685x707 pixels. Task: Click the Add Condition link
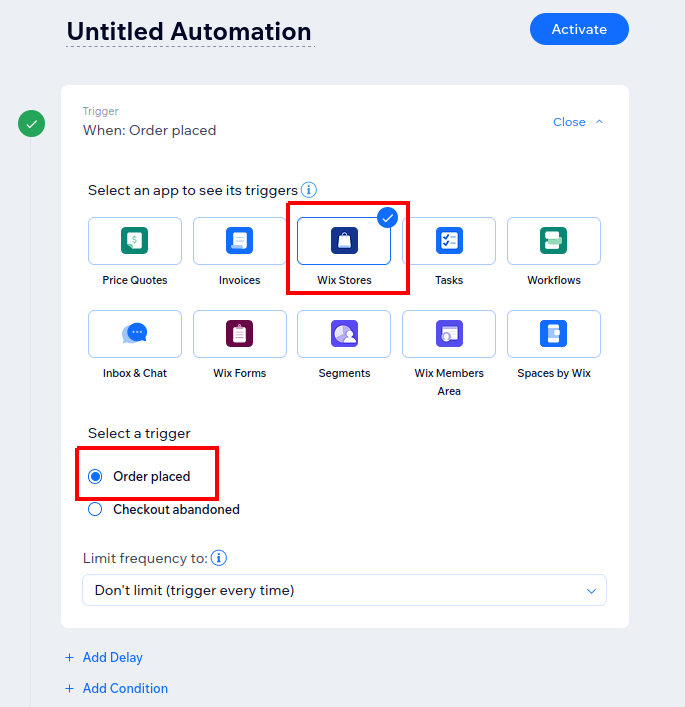(125, 689)
